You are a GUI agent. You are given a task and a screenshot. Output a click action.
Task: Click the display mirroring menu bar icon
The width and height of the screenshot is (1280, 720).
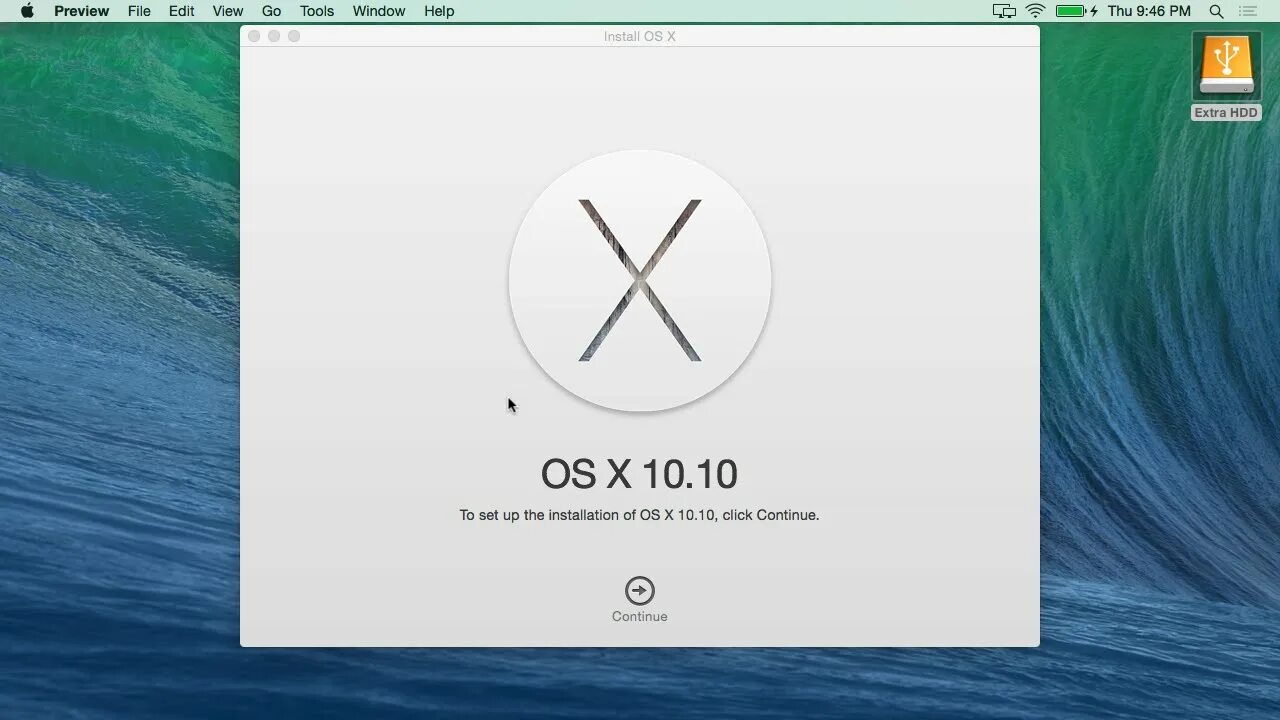click(x=1004, y=11)
